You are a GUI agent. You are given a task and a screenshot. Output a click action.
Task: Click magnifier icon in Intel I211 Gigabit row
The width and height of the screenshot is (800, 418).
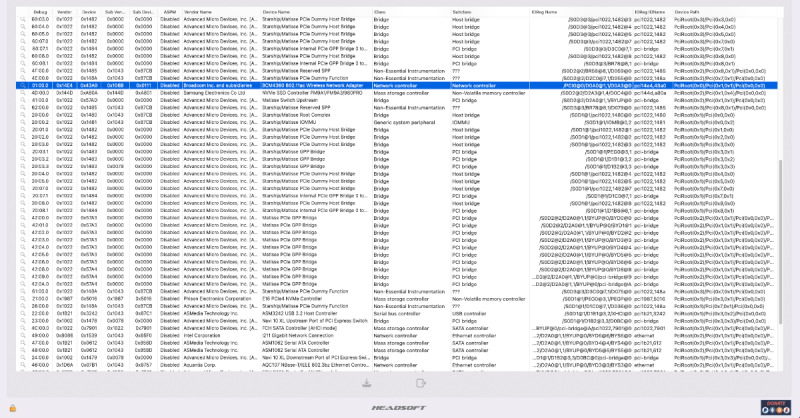click(23, 335)
